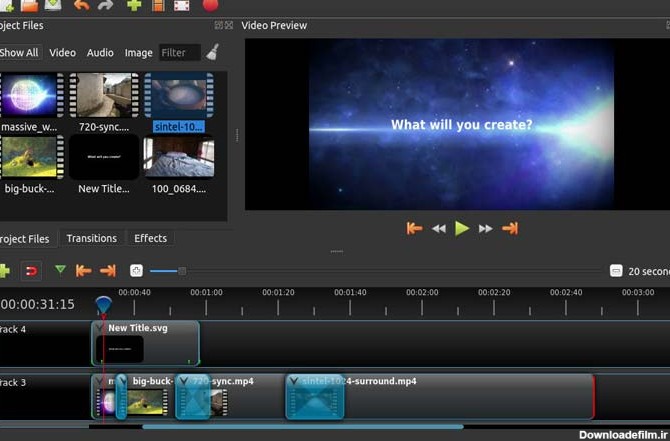Click the Fast Forward button under preview
Screen dimensions: 670x441
click(x=485, y=229)
